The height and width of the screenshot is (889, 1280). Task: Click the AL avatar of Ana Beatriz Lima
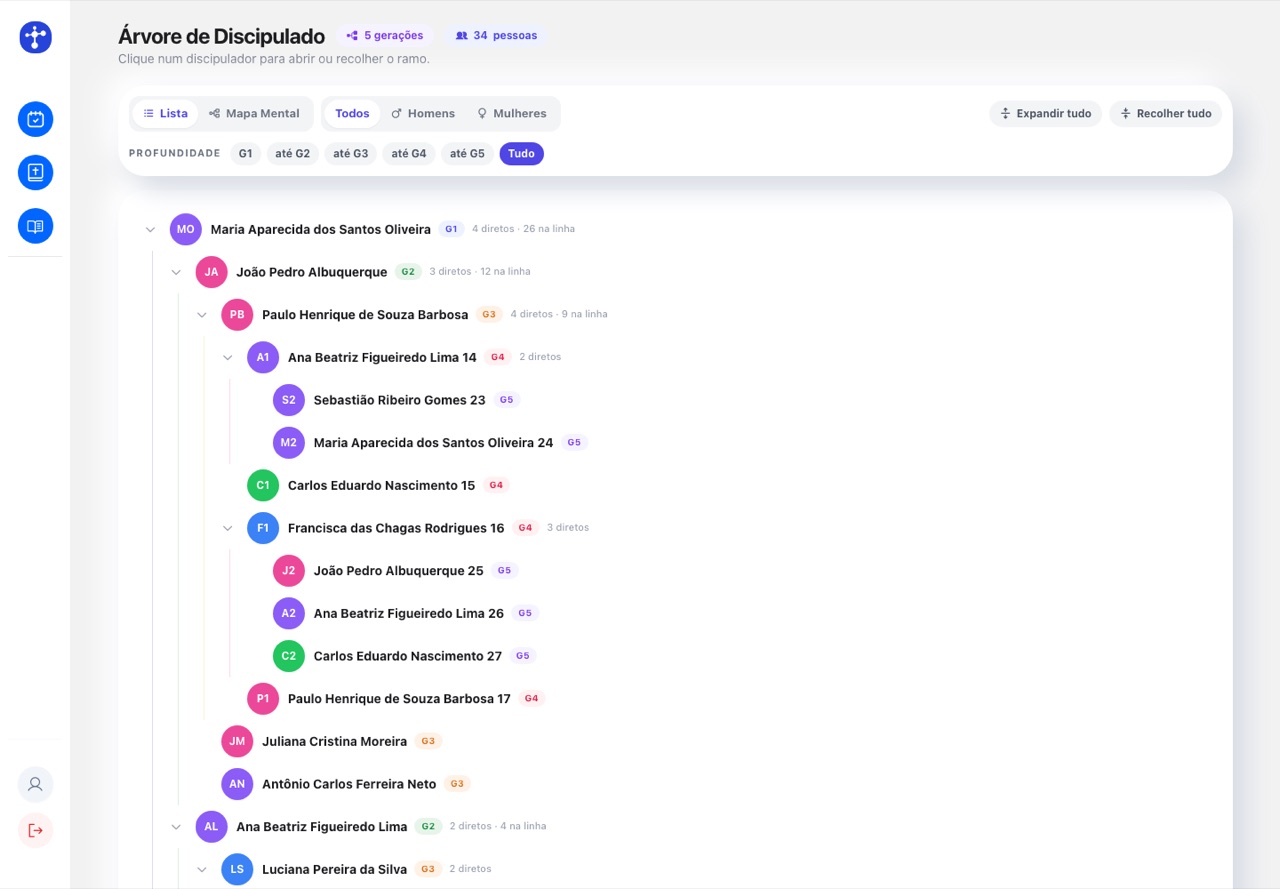[x=211, y=826]
